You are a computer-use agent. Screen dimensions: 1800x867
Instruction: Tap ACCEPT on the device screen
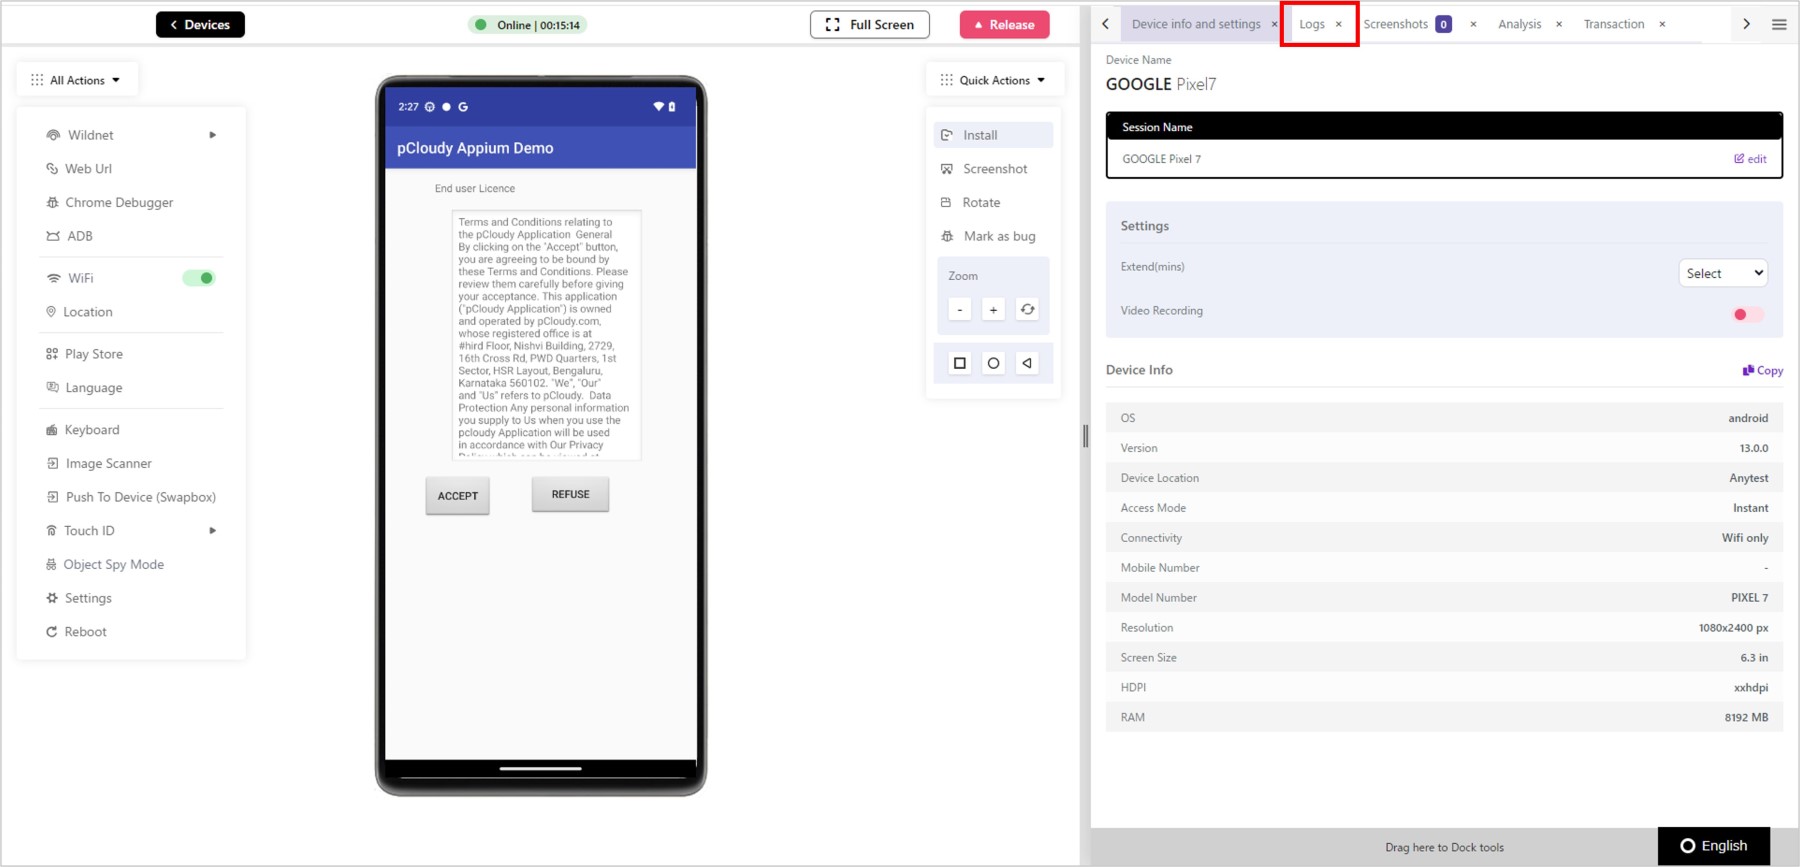click(458, 496)
